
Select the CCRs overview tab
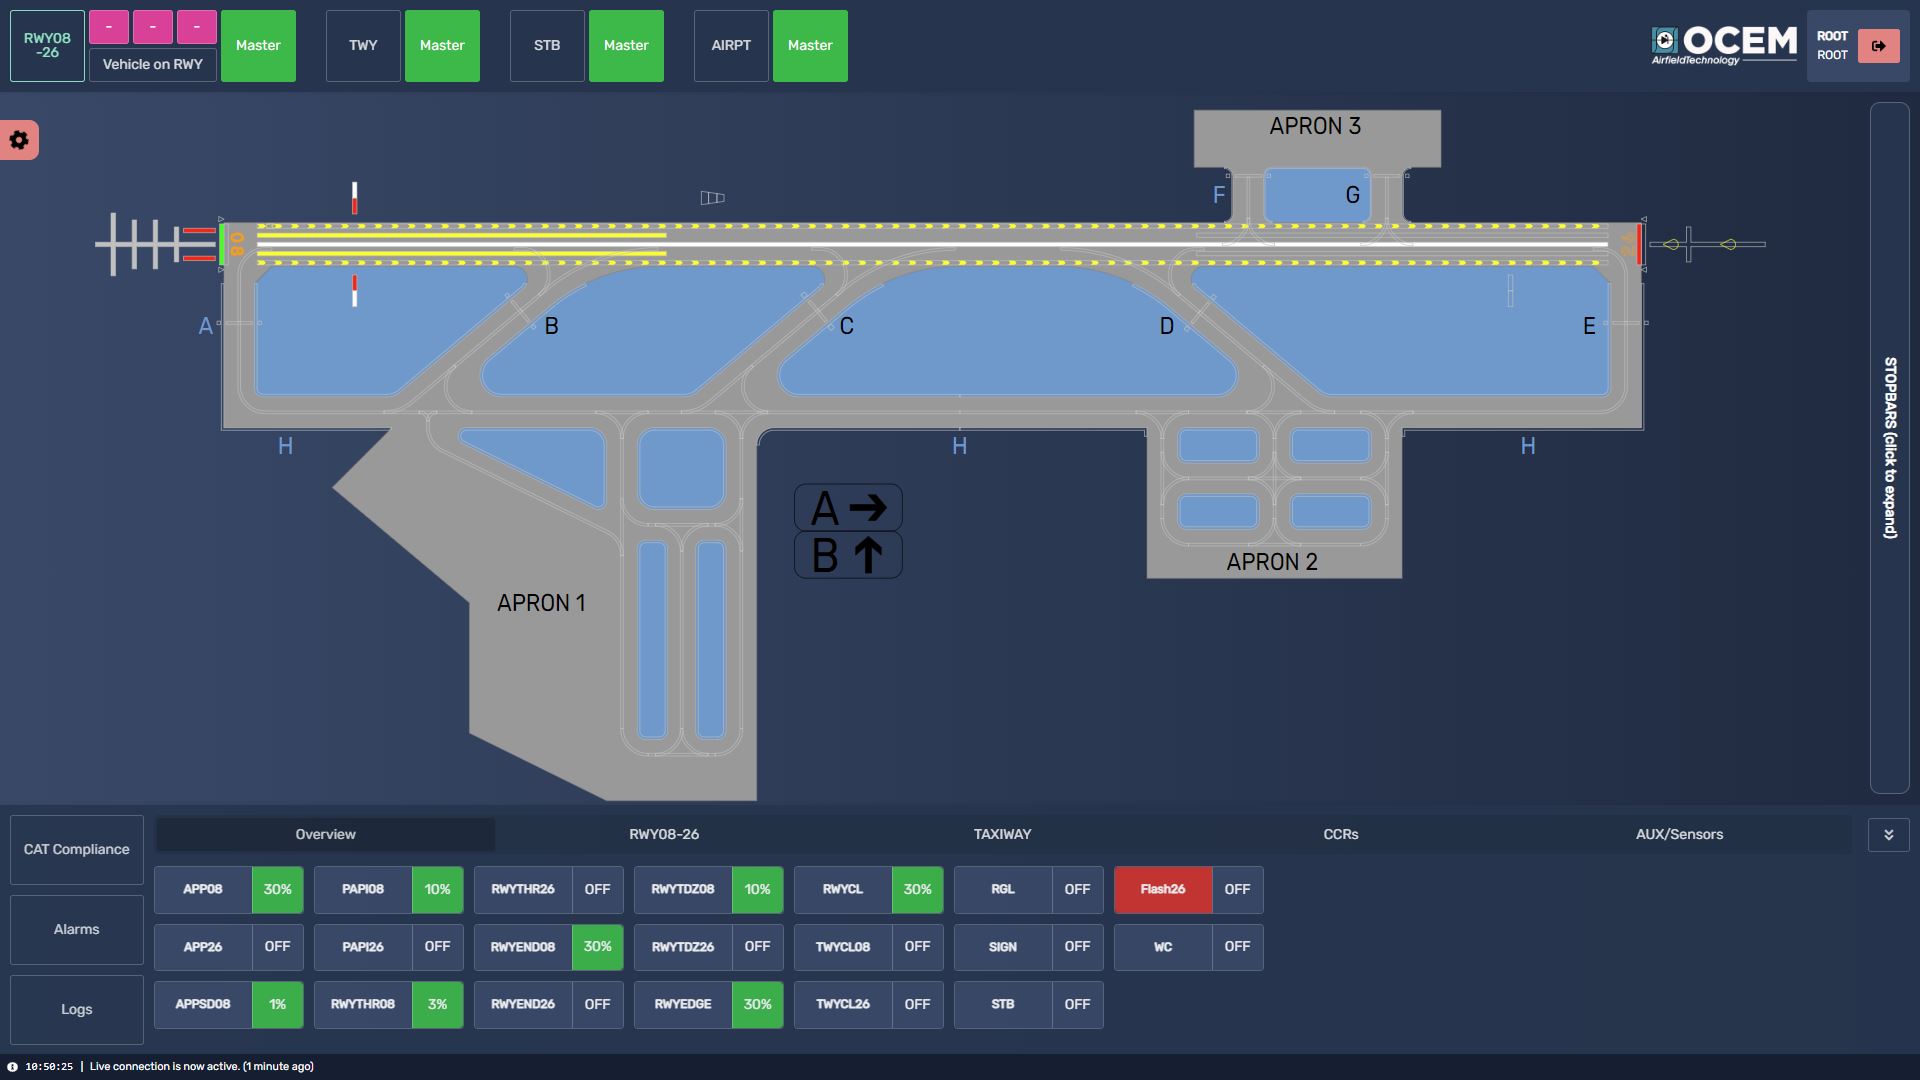(1340, 833)
